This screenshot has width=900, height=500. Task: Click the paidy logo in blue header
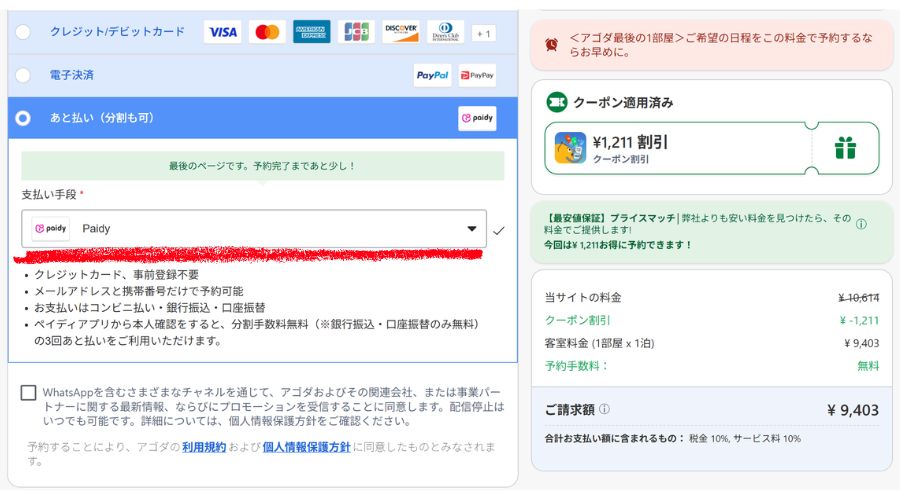click(x=477, y=118)
